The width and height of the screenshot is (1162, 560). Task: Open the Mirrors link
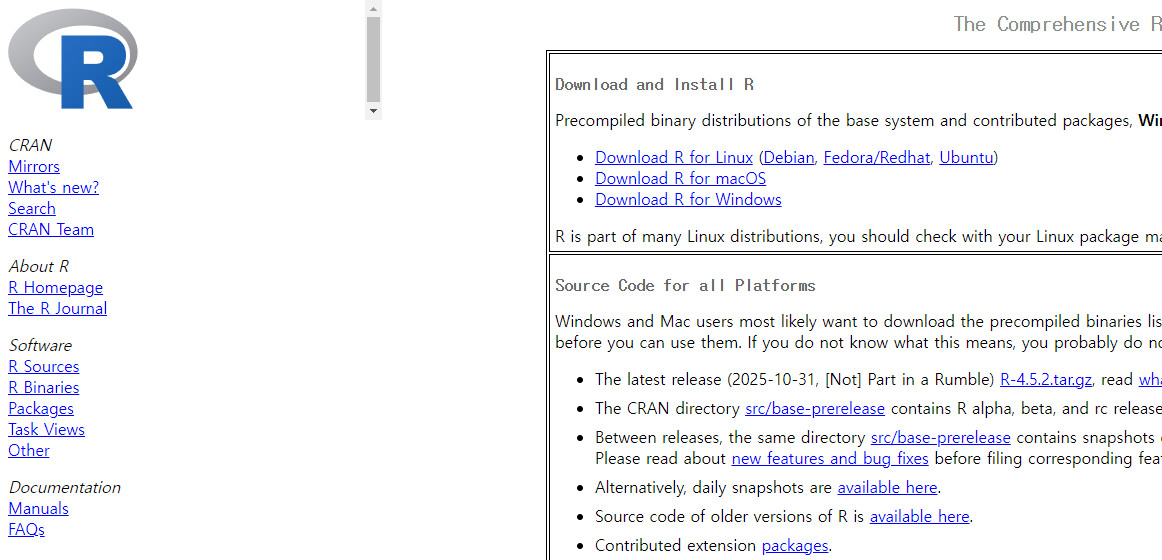[34, 167]
